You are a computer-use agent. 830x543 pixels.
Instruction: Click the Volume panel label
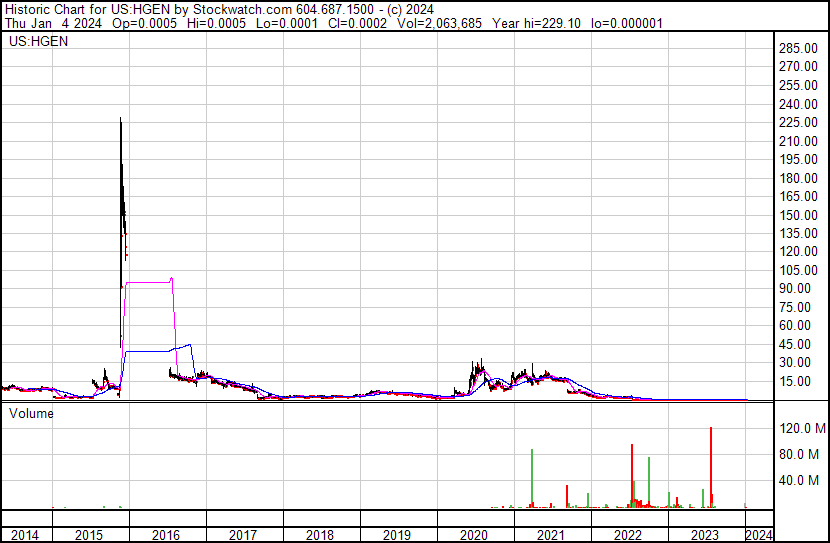tap(30, 412)
